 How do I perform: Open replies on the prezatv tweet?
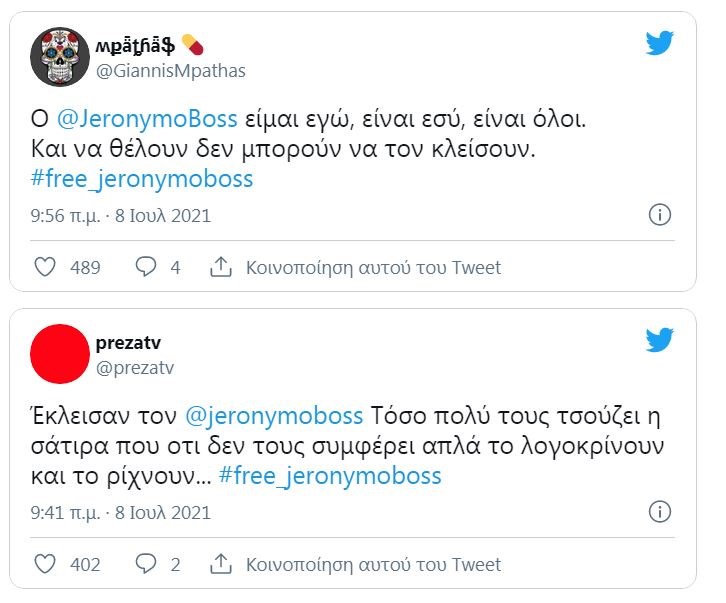coord(146,564)
